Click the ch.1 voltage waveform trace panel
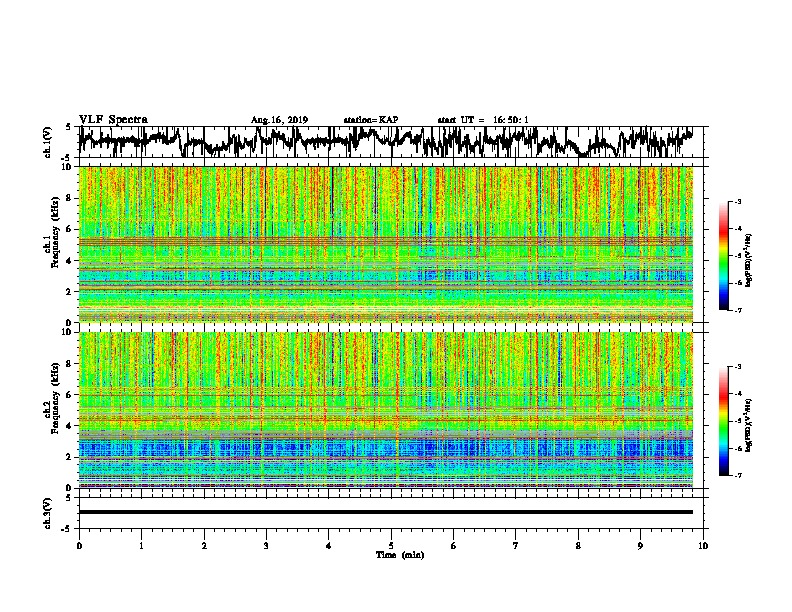792x612 pixels. tap(391, 142)
